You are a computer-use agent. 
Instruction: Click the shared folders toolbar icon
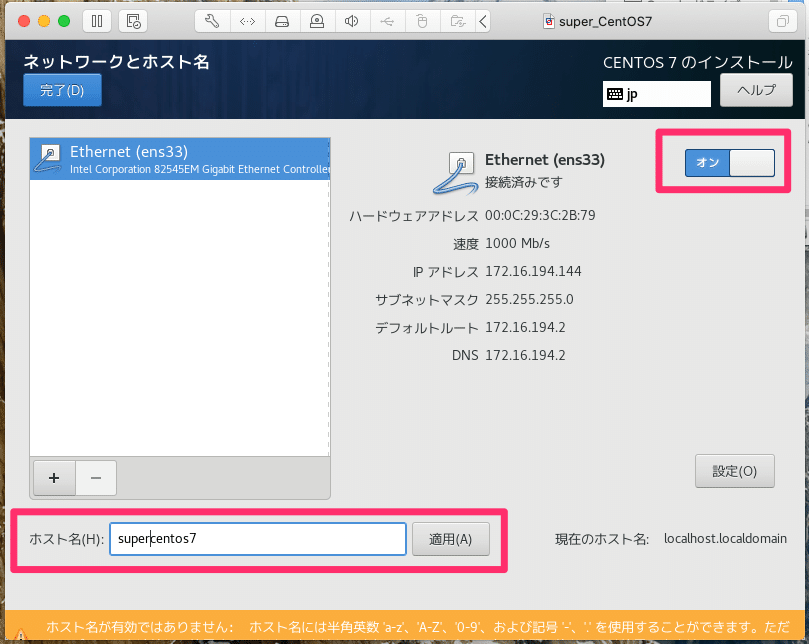coord(458,21)
